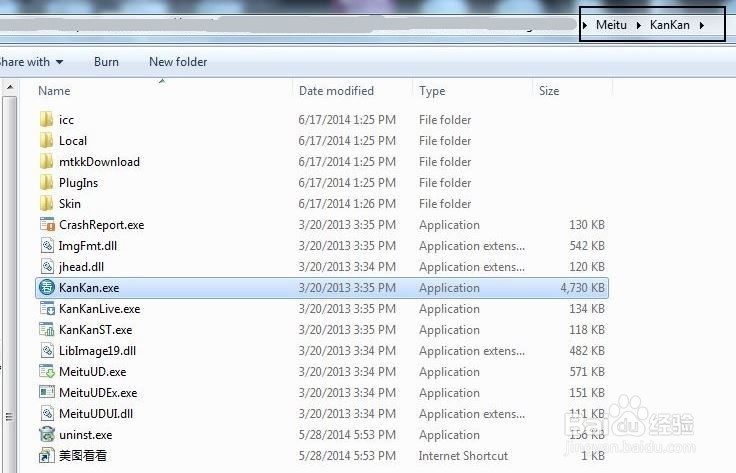Select the file name KanKanLive.exe
Viewport: 736px width, 473px height.
(100, 309)
